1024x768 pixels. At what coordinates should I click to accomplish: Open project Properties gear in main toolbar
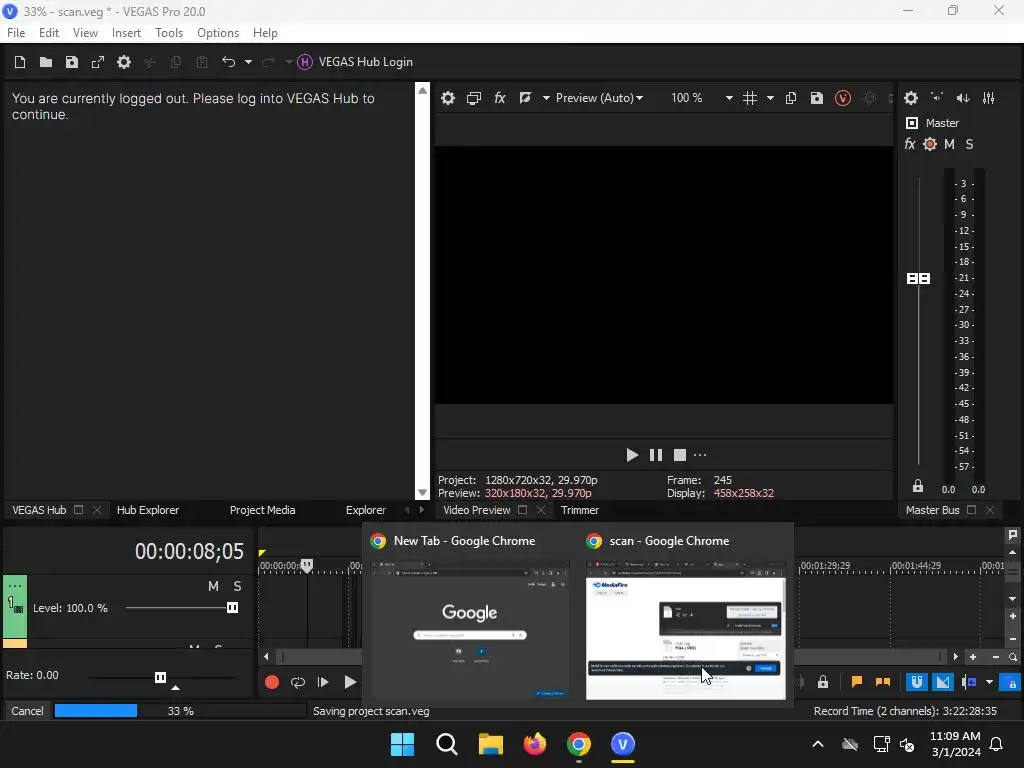click(x=124, y=62)
